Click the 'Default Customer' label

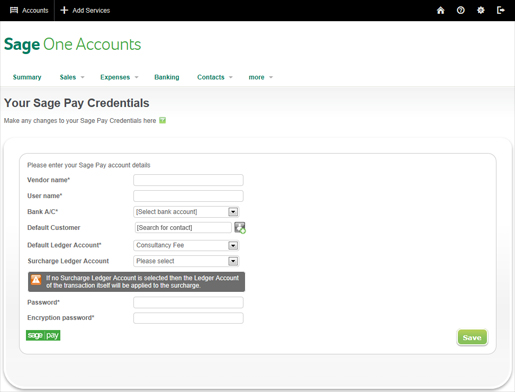54,228
